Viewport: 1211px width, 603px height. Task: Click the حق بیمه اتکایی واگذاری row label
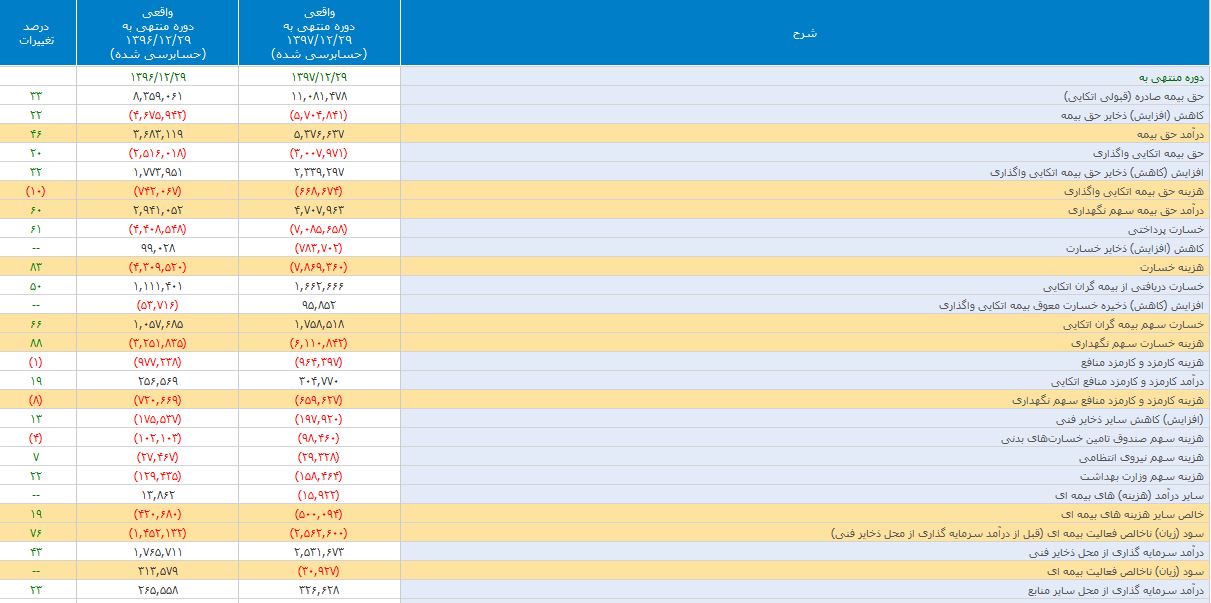[1150, 153]
